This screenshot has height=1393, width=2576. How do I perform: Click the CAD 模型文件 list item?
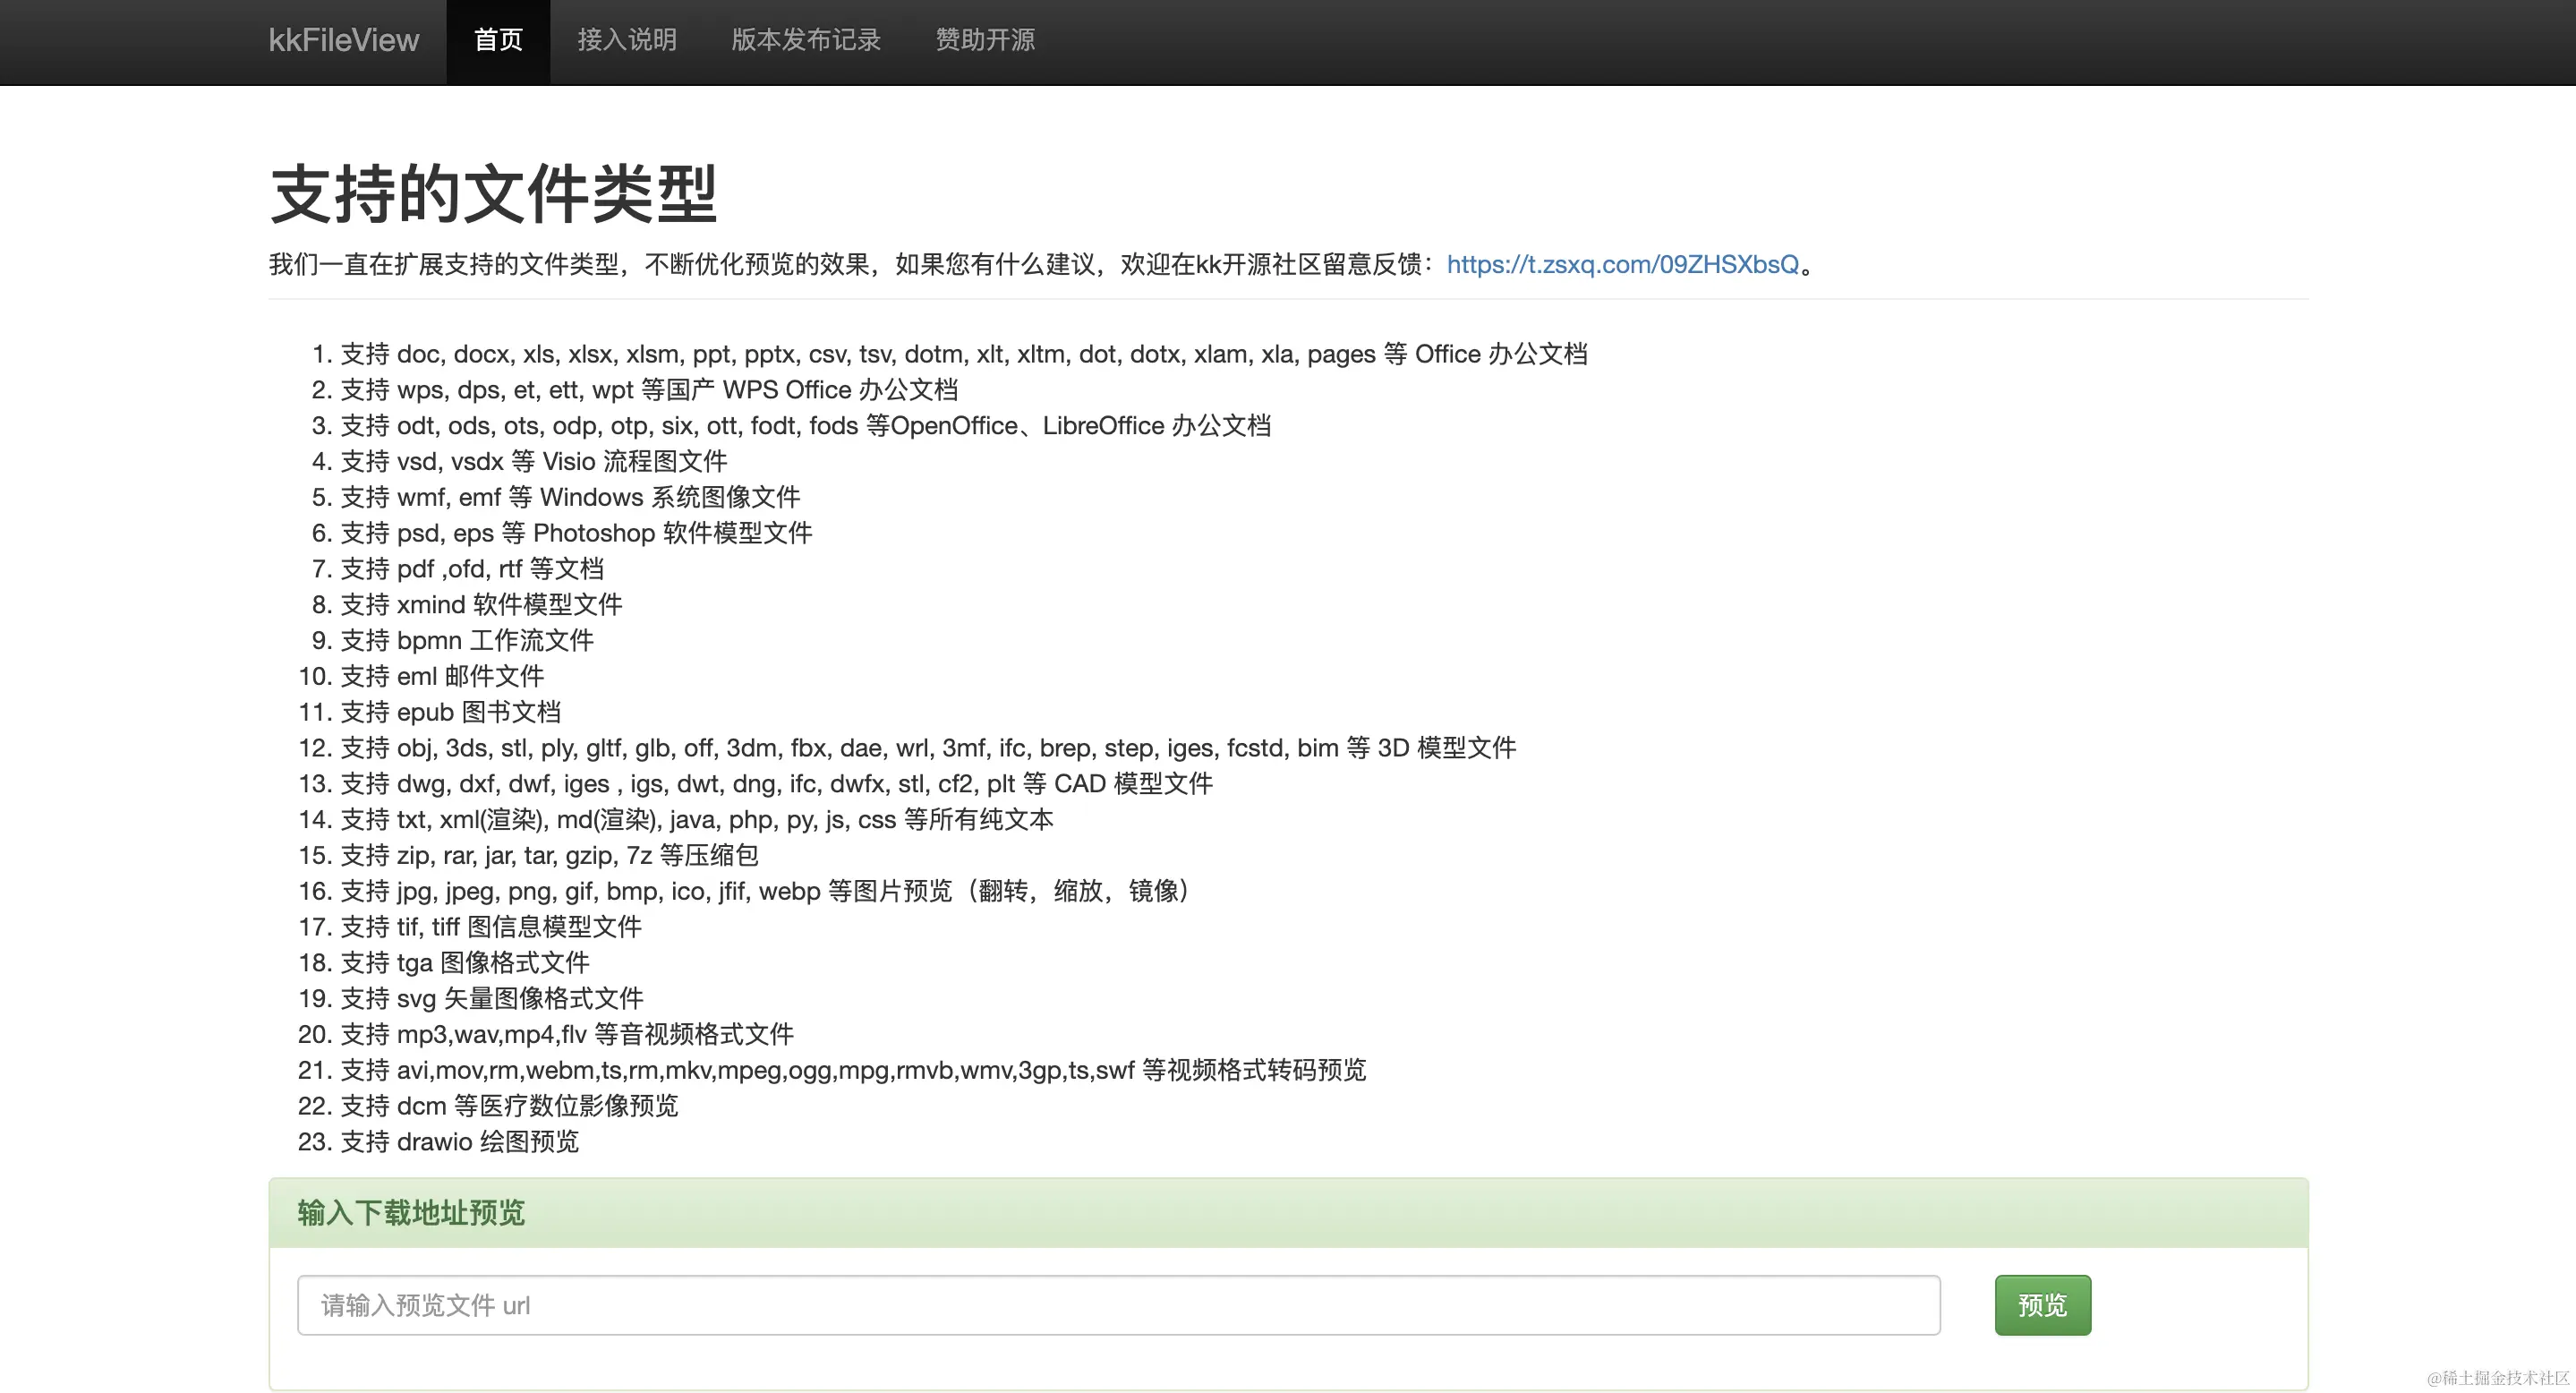click(777, 784)
